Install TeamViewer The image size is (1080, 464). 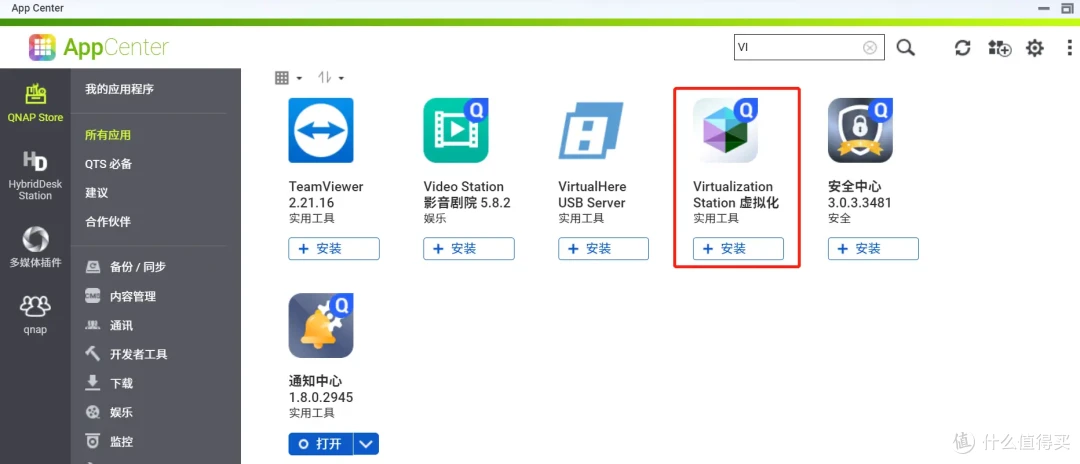coord(334,249)
